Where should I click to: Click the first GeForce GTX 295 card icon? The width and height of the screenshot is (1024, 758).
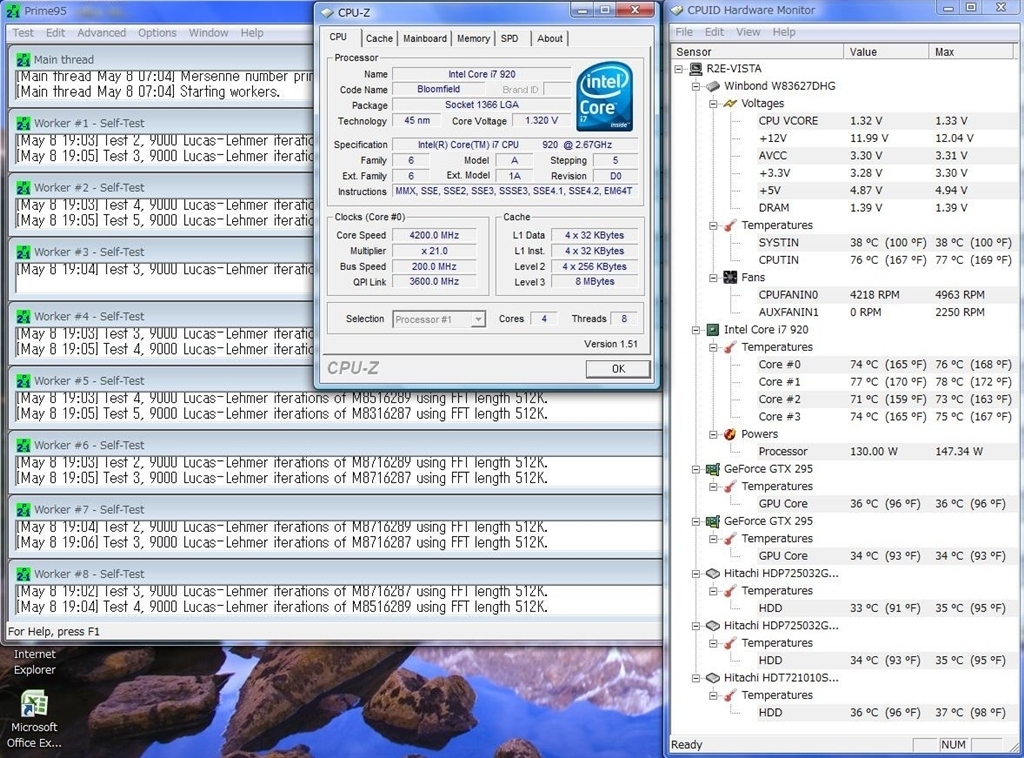(x=713, y=469)
